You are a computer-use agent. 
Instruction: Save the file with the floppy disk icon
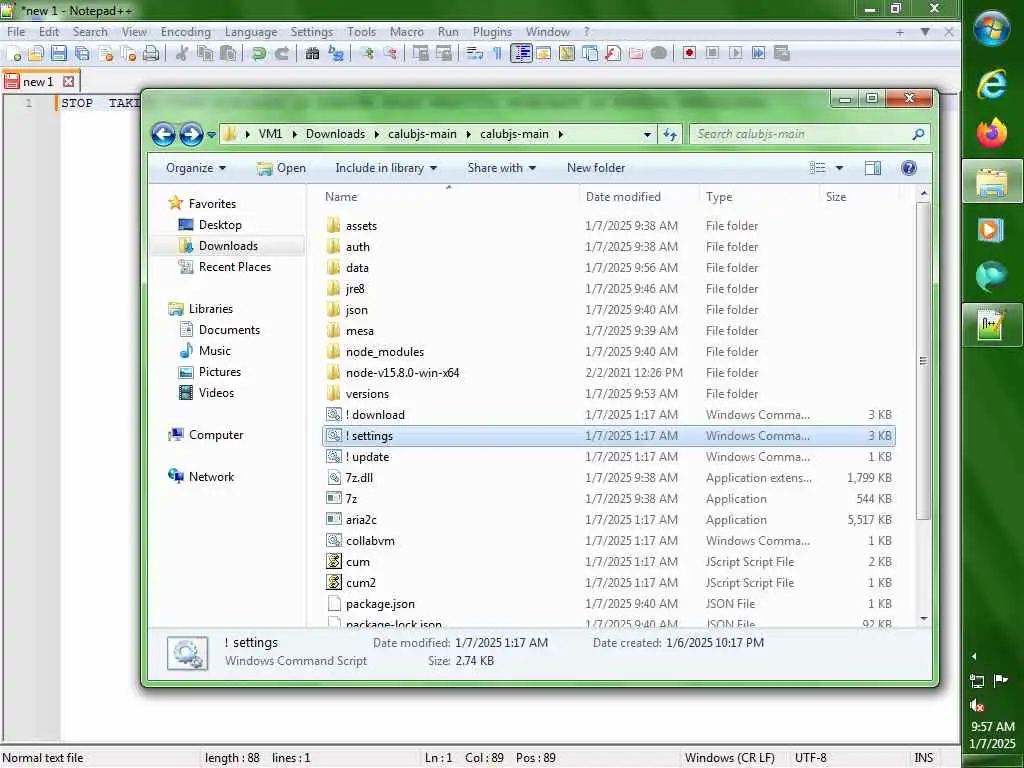click(59, 54)
